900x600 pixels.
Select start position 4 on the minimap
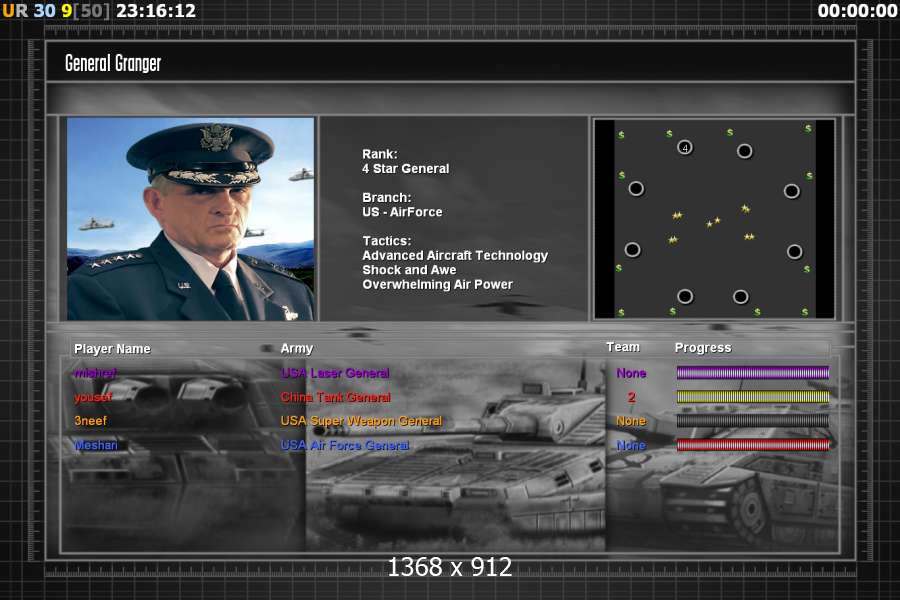pos(685,148)
